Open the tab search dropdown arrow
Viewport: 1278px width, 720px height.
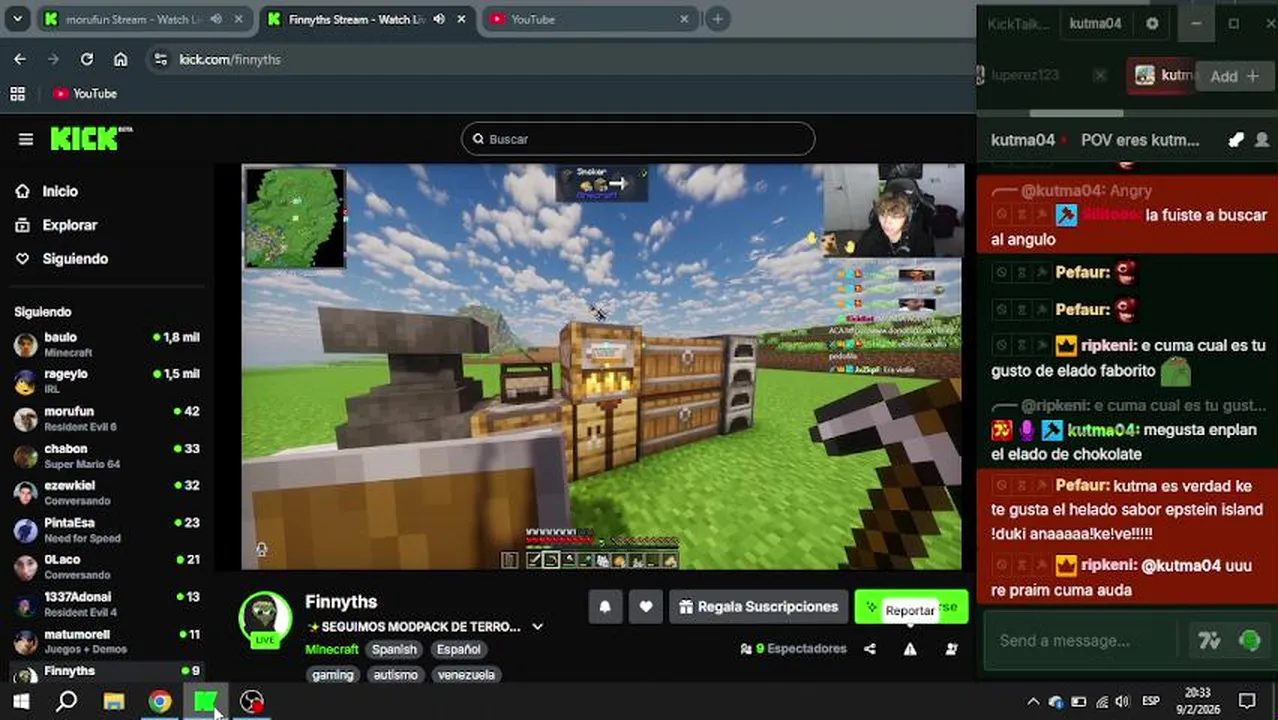click(x=17, y=19)
